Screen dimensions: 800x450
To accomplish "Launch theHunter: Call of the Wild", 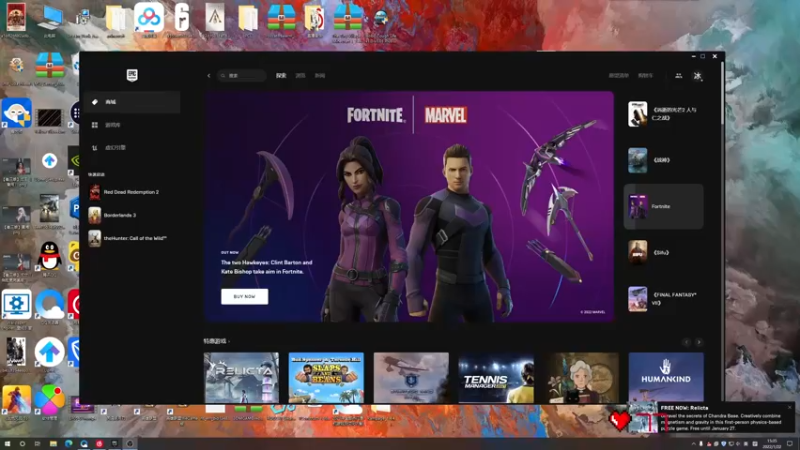I will coord(135,238).
